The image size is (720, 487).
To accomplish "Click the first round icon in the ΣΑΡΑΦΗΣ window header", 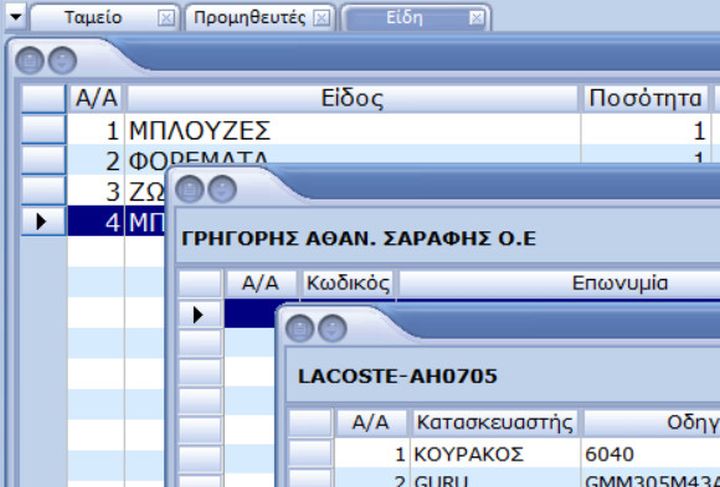I will 190,189.
